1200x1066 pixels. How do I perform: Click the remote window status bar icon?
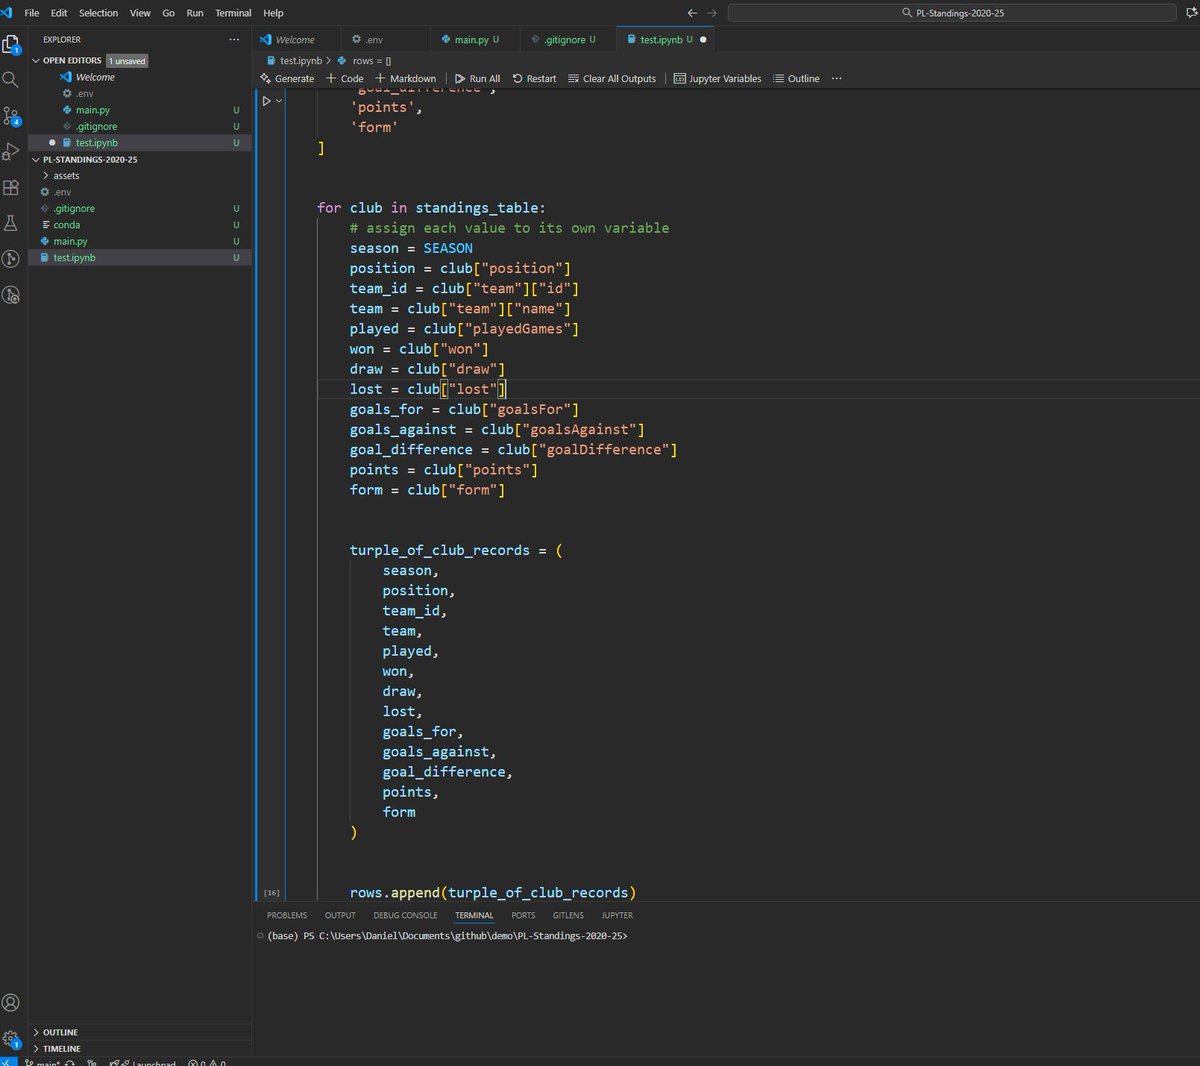(x=8, y=1062)
